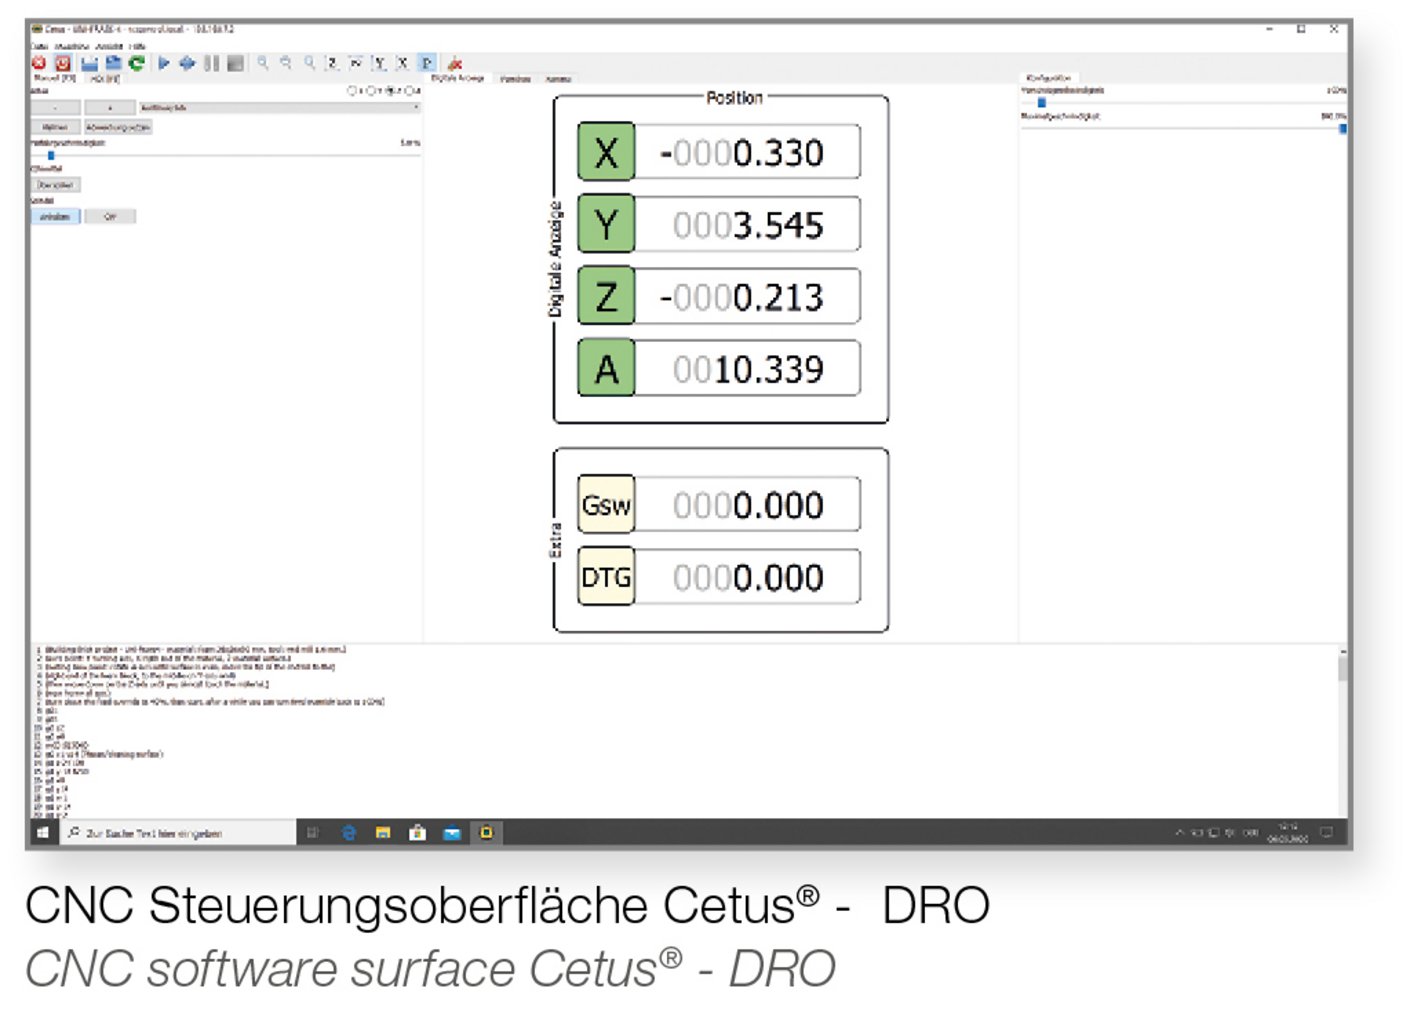The height and width of the screenshot is (1014, 1410).
Task: Click the red X emergency stop icon
Action: pyautogui.click(x=39, y=63)
